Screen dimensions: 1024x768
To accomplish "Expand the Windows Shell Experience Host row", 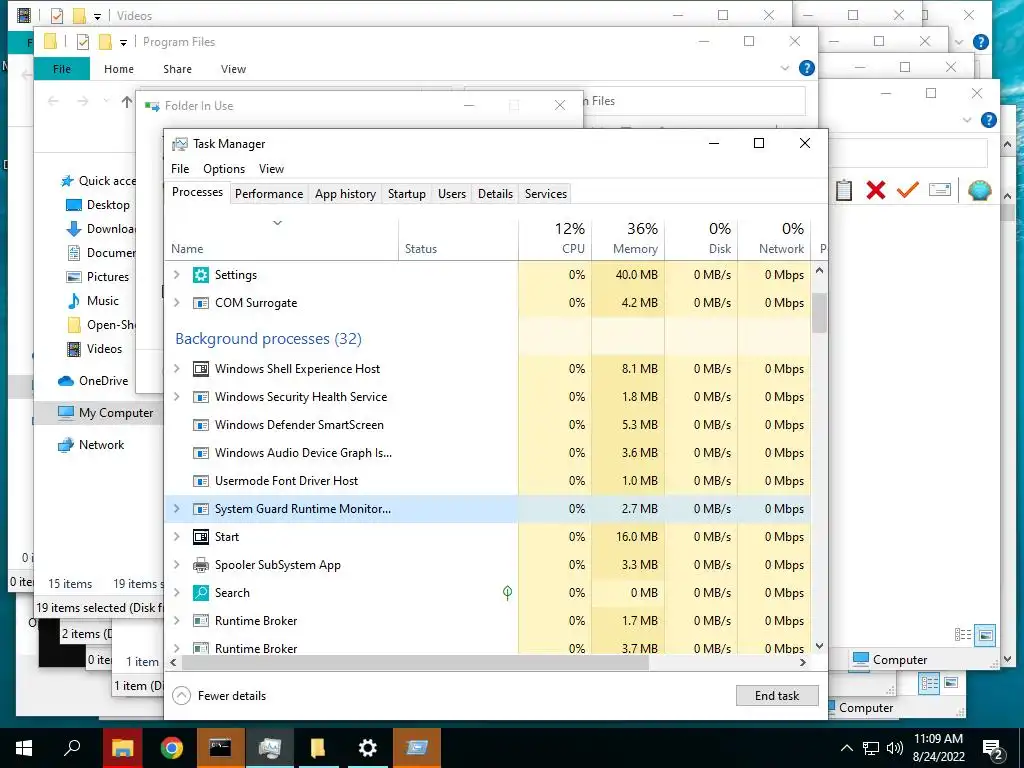I will 176,369.
